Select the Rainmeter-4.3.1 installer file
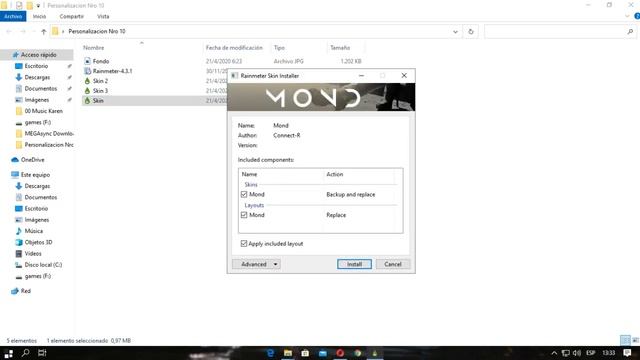This screenshot has height=360, width=640. coord(112,71)
